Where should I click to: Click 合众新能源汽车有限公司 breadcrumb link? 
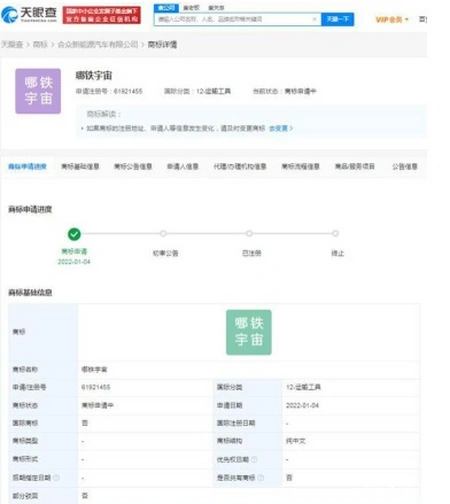(98, 44)
